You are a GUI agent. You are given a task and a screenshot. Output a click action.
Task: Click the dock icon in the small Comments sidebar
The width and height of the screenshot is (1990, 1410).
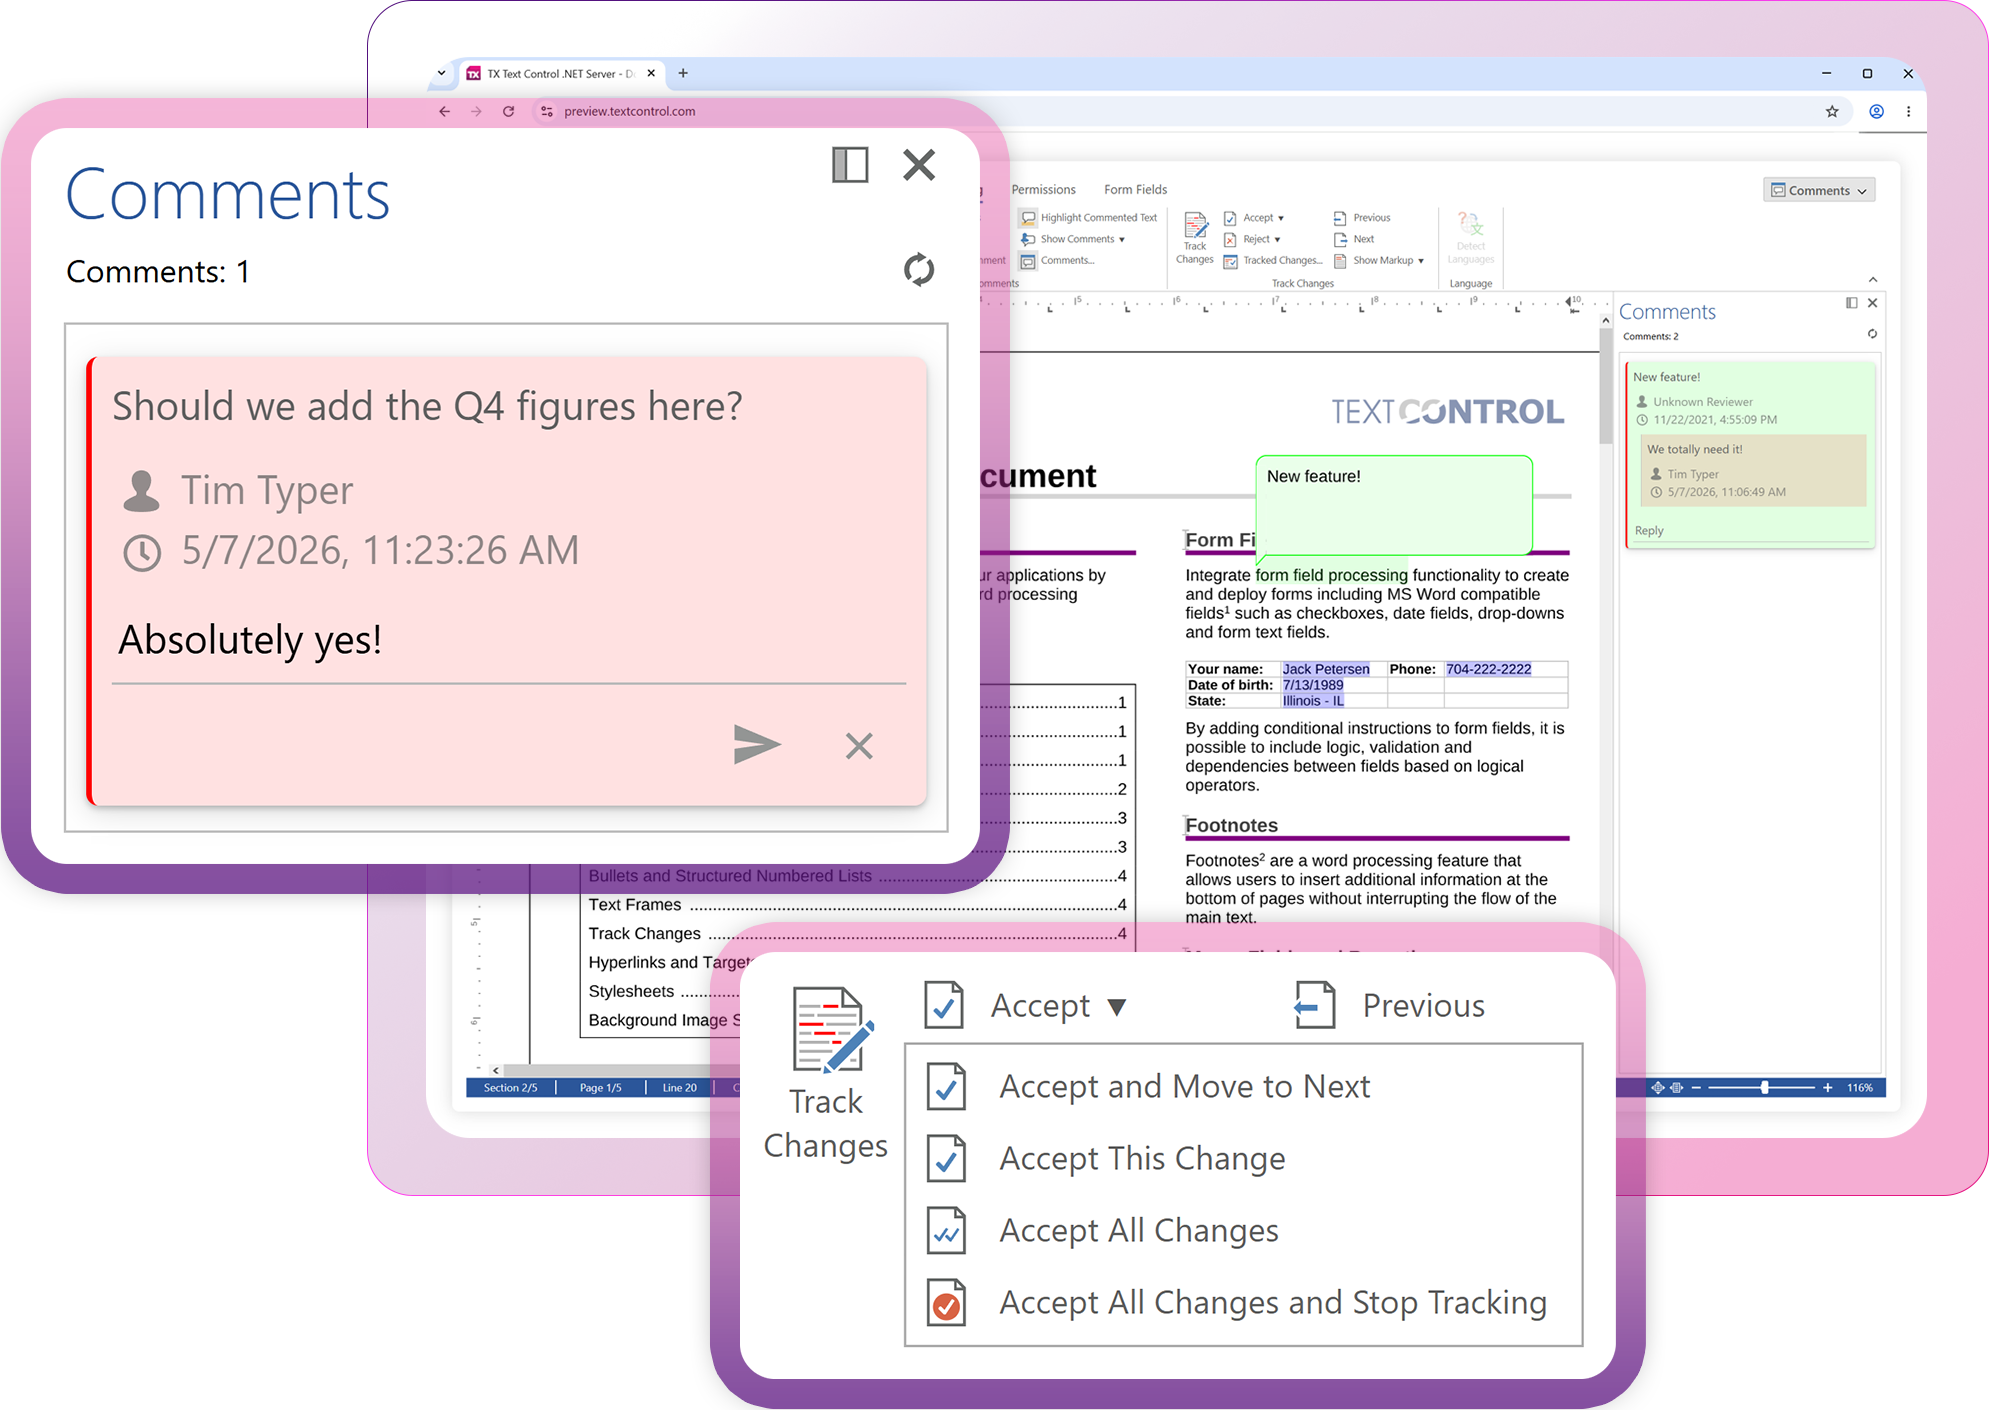coord(1851,303)
